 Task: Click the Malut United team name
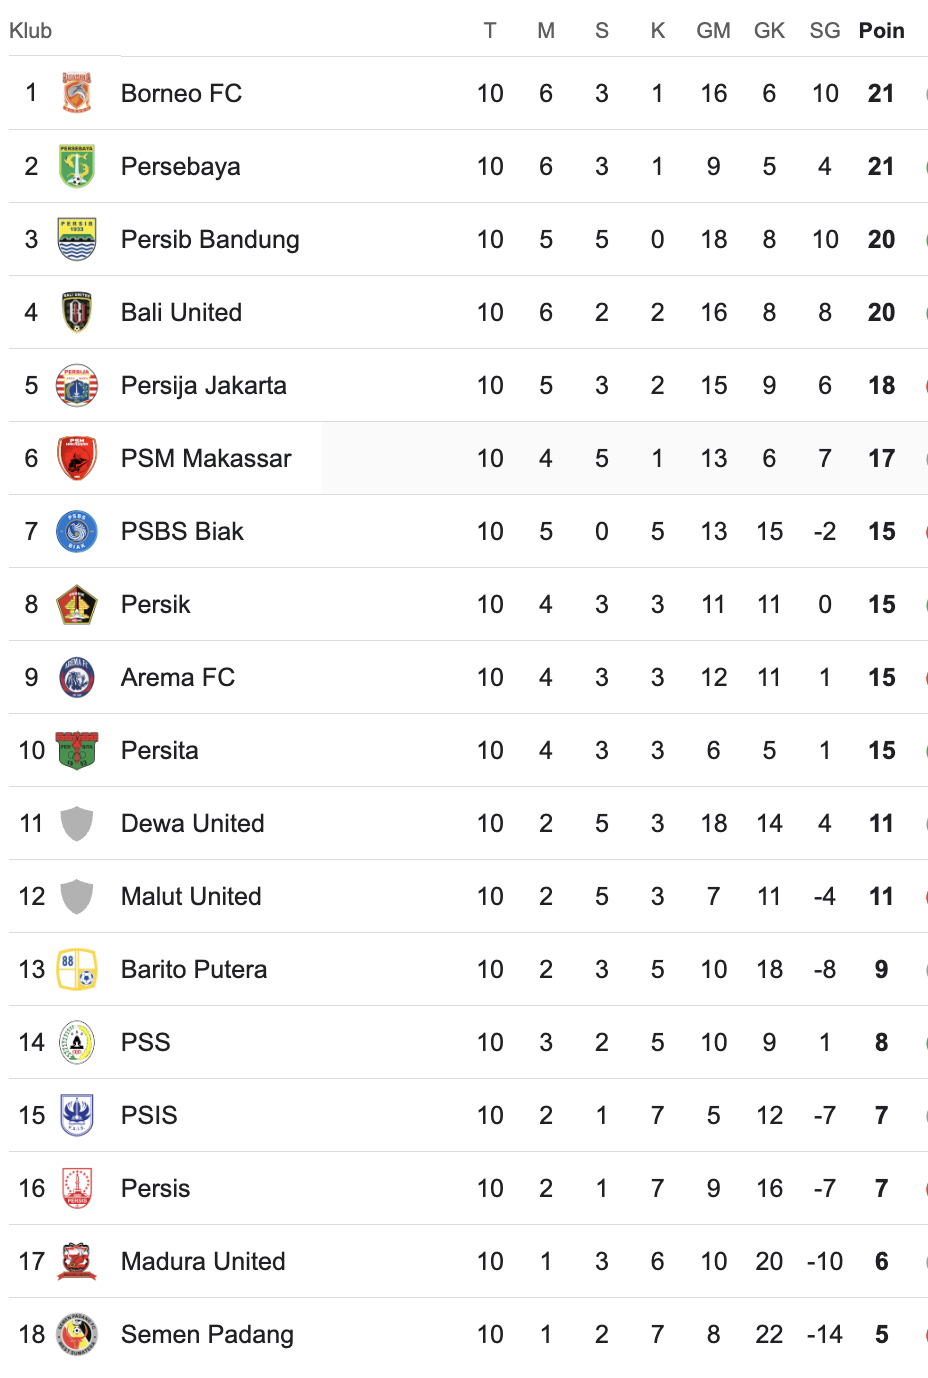pyautogui.click(x=191, y=896)
